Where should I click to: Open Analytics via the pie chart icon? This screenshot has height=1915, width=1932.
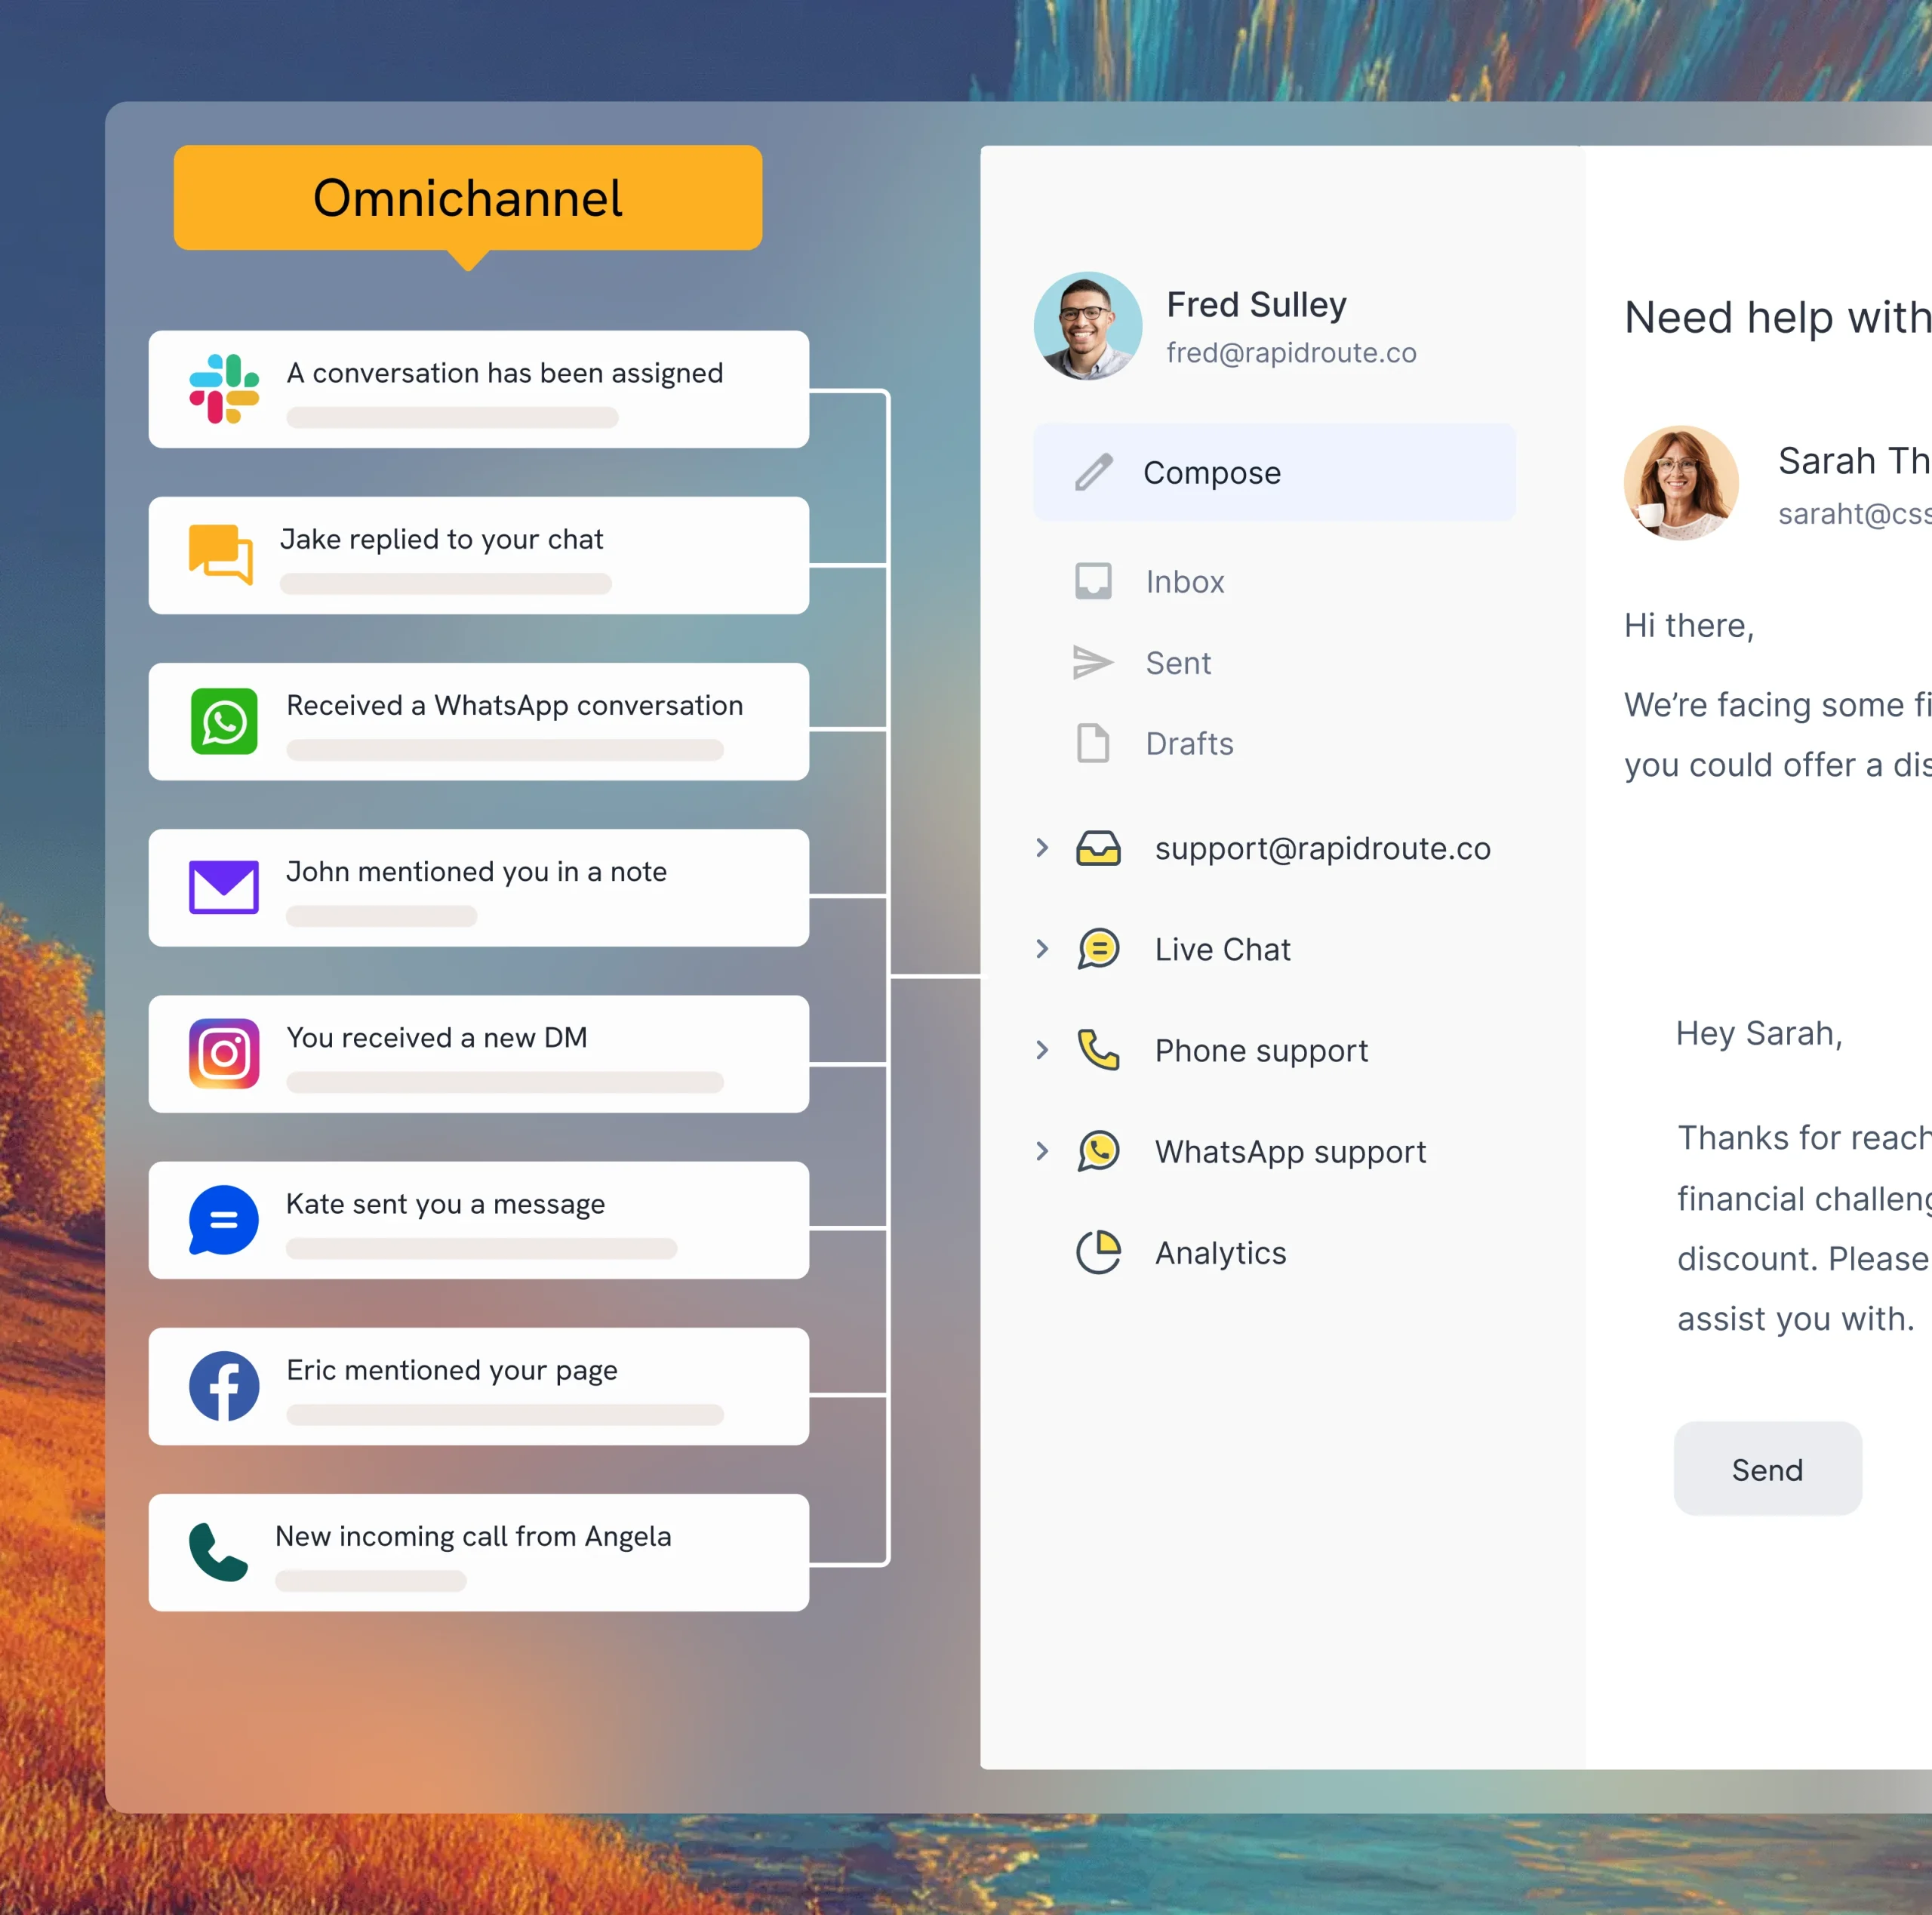tap(1098, 1252)
